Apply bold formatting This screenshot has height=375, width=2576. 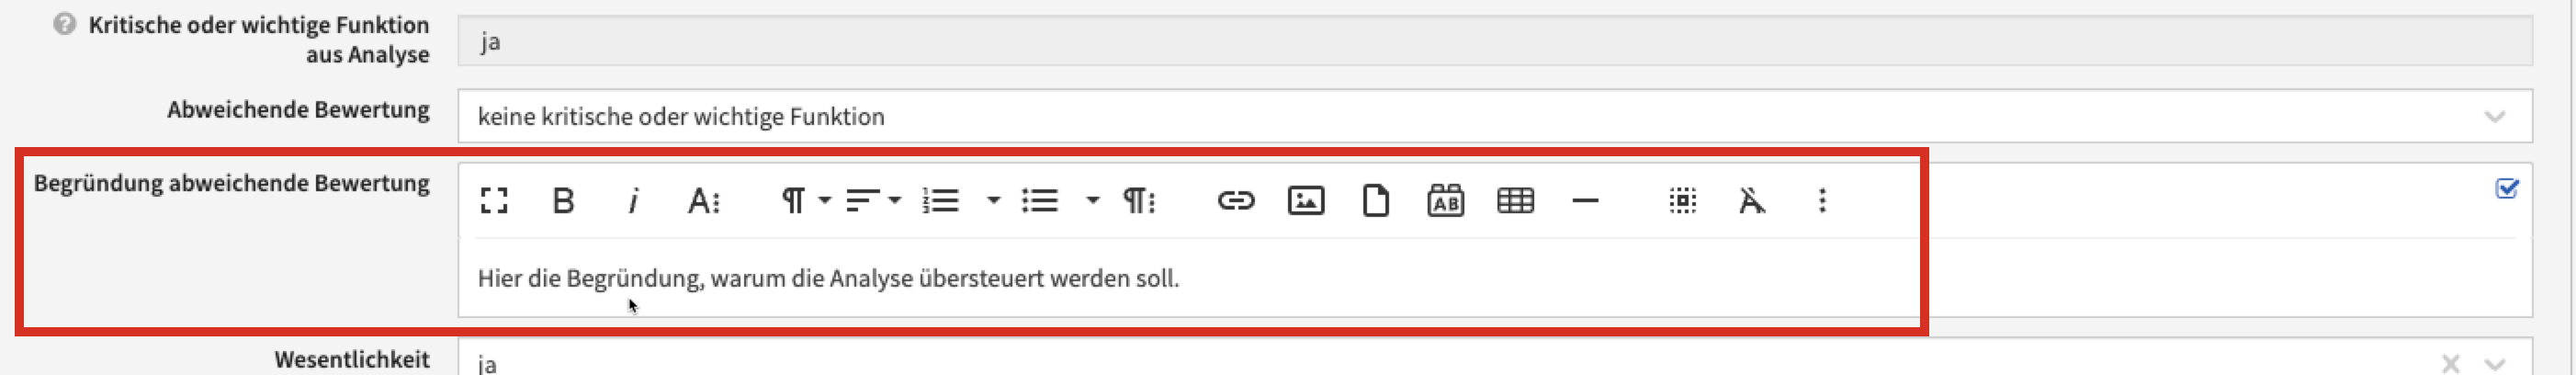563,201
